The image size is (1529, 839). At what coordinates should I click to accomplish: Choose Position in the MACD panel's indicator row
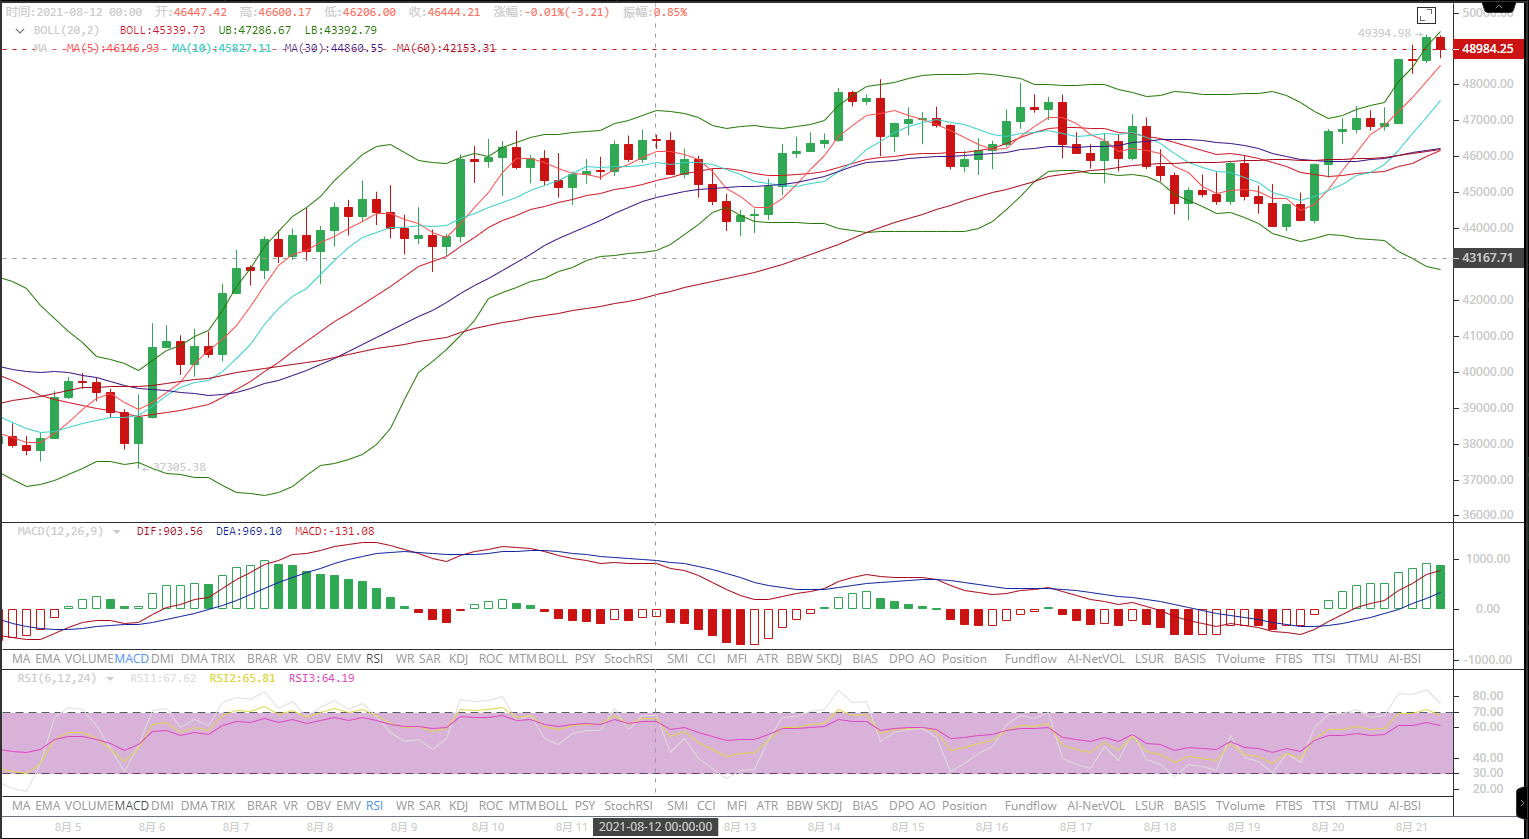click(964, 659)
